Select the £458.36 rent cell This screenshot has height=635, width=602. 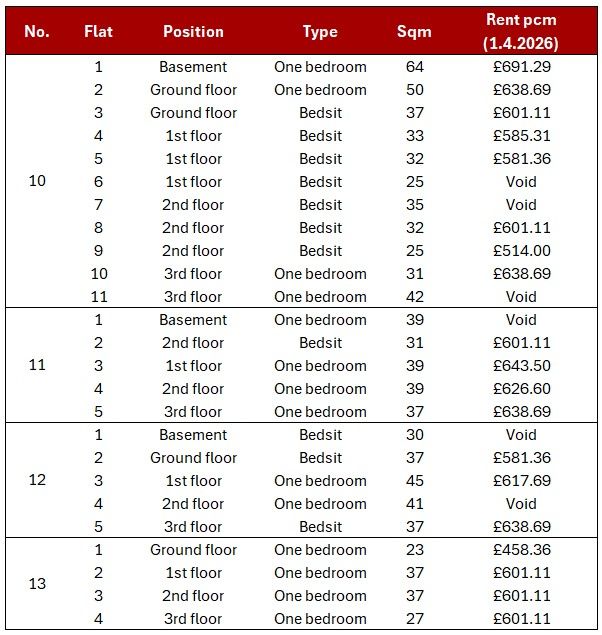coord(521,550)
